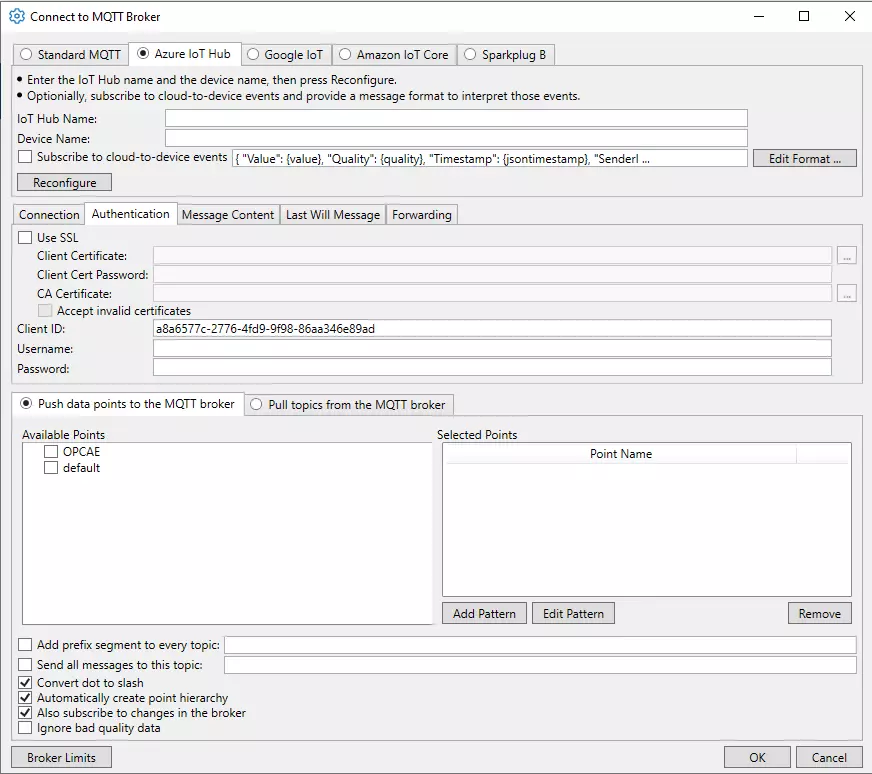Viewport: 872px width, 774px height.
Task: Click the prefix segment text field
Action: coord(540,645)
